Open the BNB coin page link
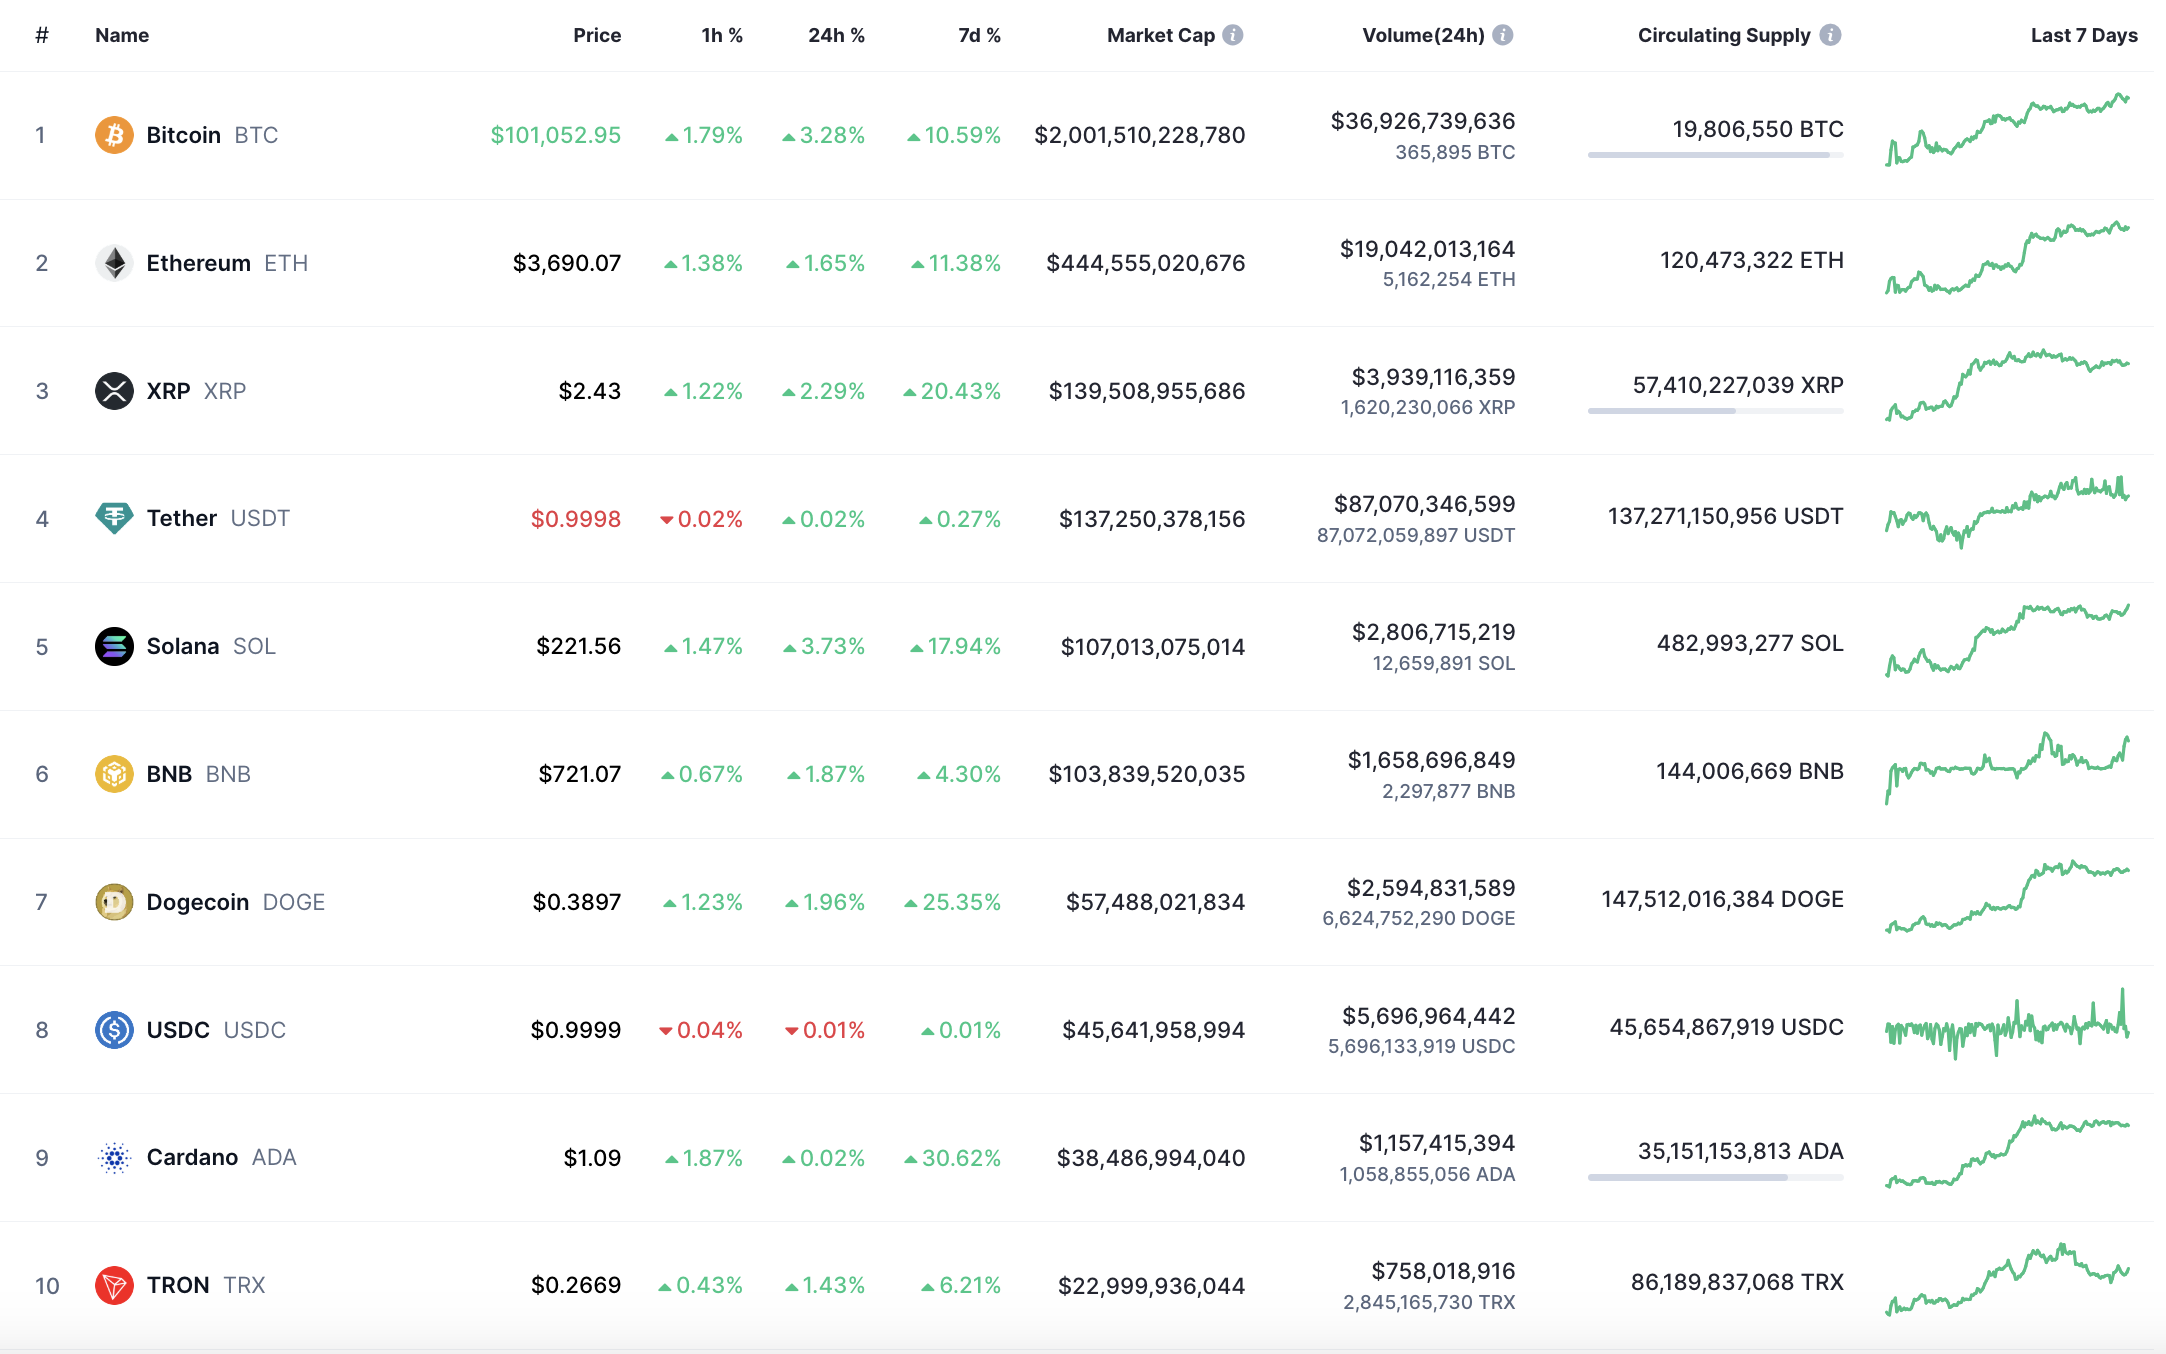 click(x=169, y=774)
